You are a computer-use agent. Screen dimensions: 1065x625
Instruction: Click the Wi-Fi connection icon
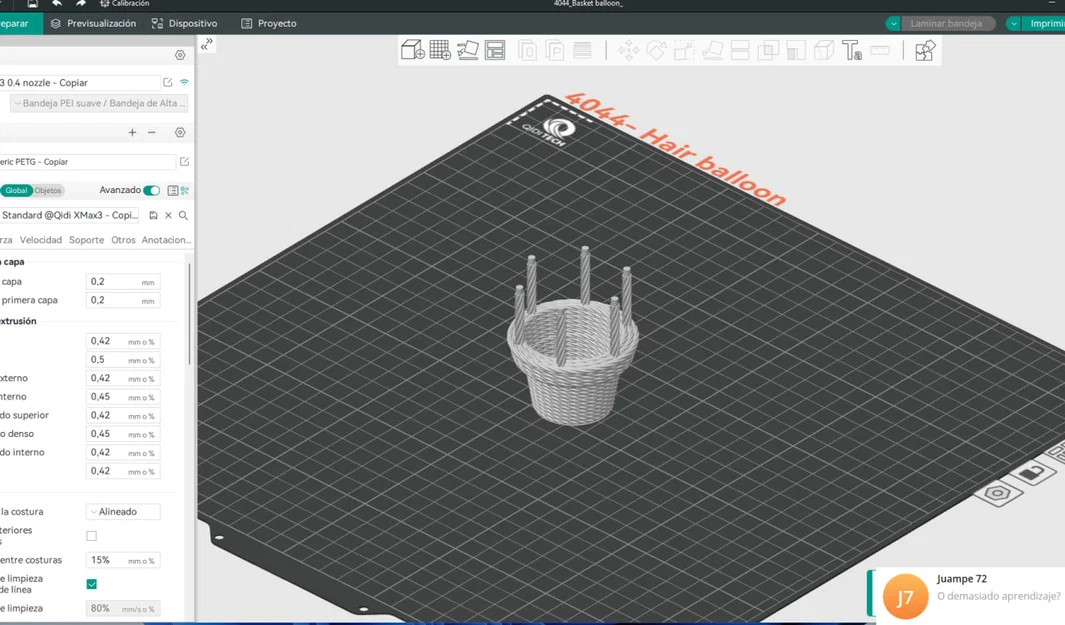coord(184,82)
